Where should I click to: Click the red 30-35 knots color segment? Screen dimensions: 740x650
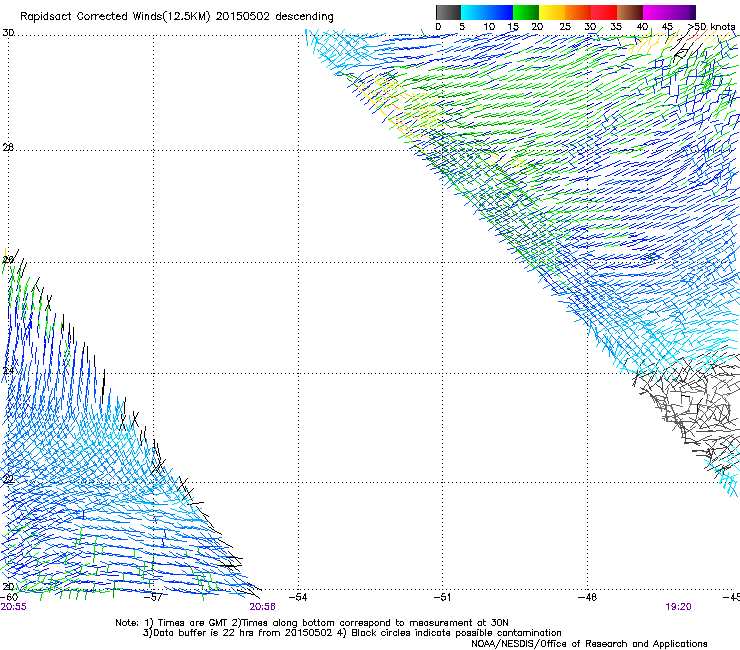point(604,12)
